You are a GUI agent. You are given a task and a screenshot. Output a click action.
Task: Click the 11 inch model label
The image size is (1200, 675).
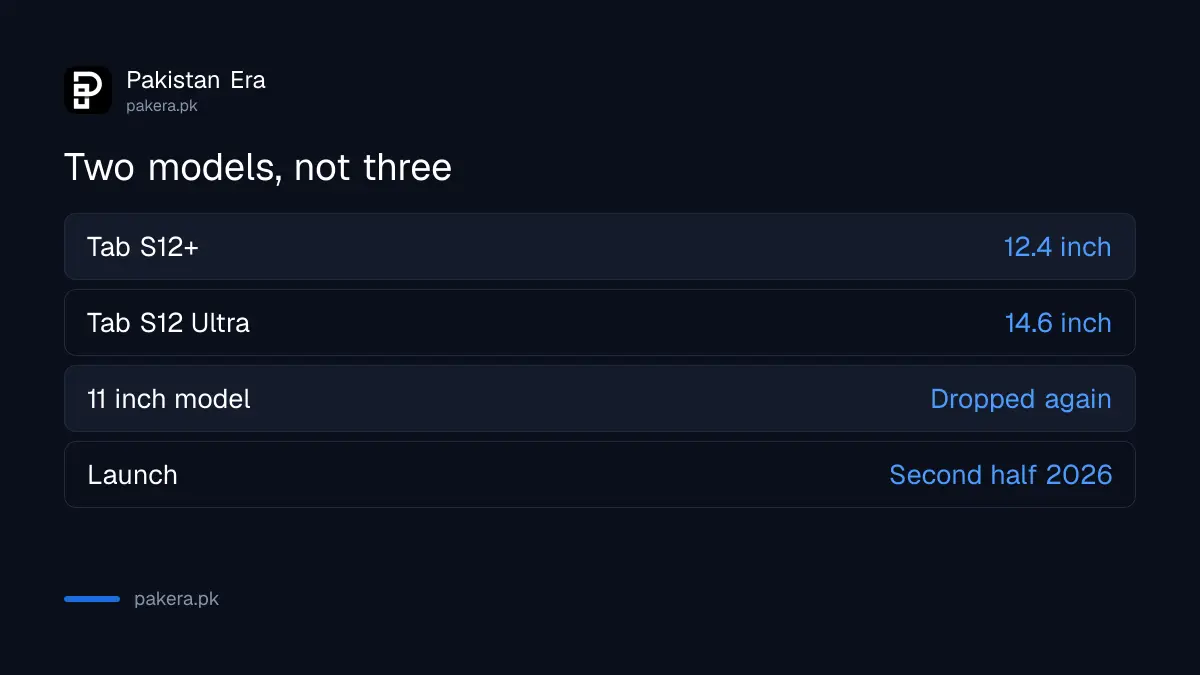coord(169,399)
